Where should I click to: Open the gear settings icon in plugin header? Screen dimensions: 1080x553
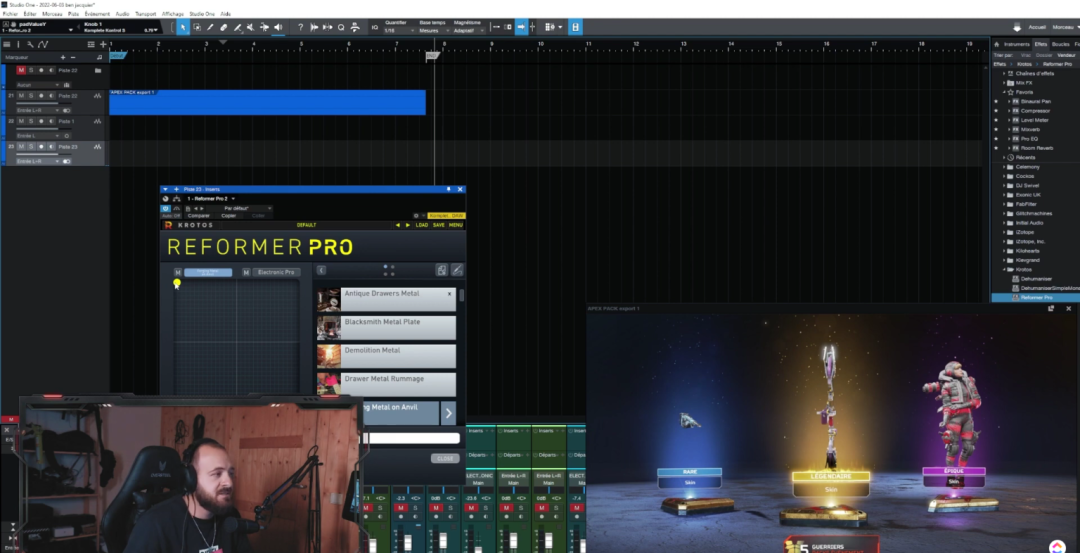click(x=416, y=216)
